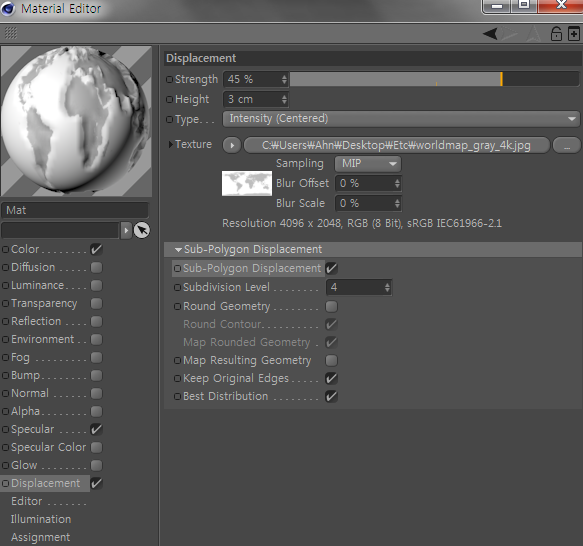This screenshot has height=546, width=583.
Task: Open the displacement Type dropdown
Action: coord(401,119)
